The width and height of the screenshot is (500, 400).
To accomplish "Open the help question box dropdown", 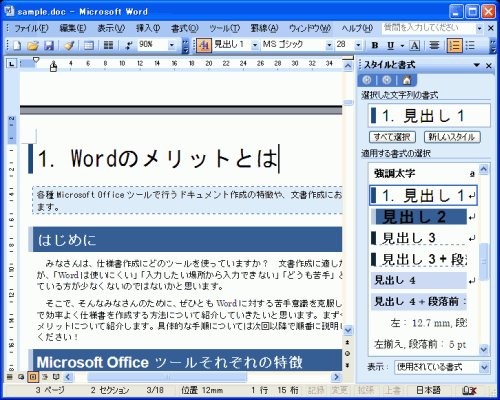I will (479, 29).
